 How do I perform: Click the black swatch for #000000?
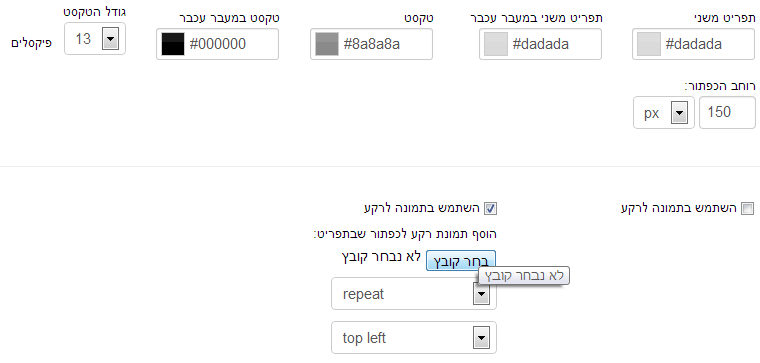click(x=173, y=44)
